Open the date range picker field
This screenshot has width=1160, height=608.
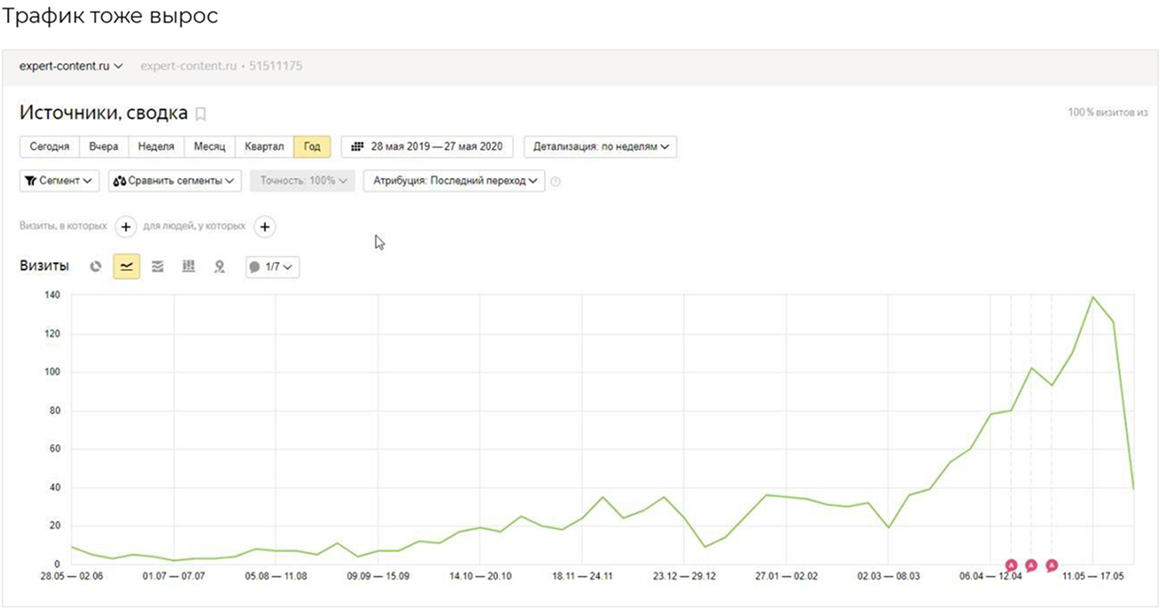click(x=427, y=147)
